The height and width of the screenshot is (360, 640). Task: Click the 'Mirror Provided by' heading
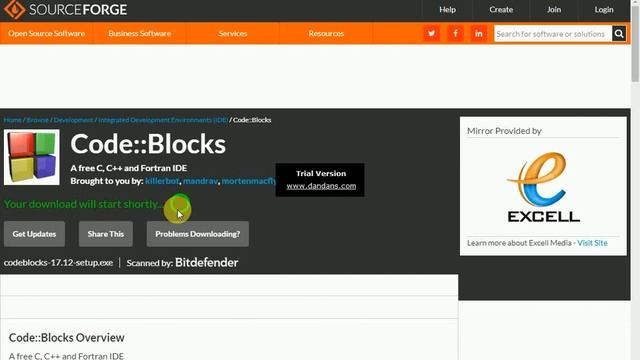[504, 131]
